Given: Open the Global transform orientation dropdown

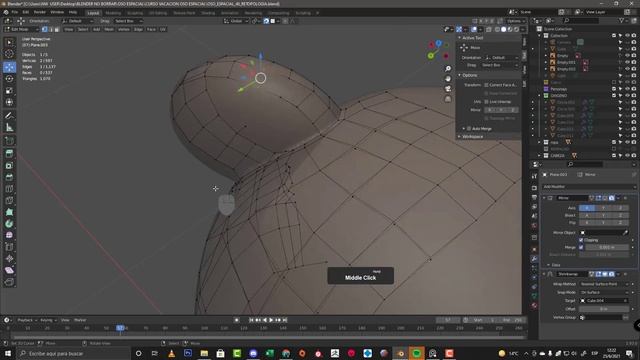Looking at the screenshot, I should [236, 21].
